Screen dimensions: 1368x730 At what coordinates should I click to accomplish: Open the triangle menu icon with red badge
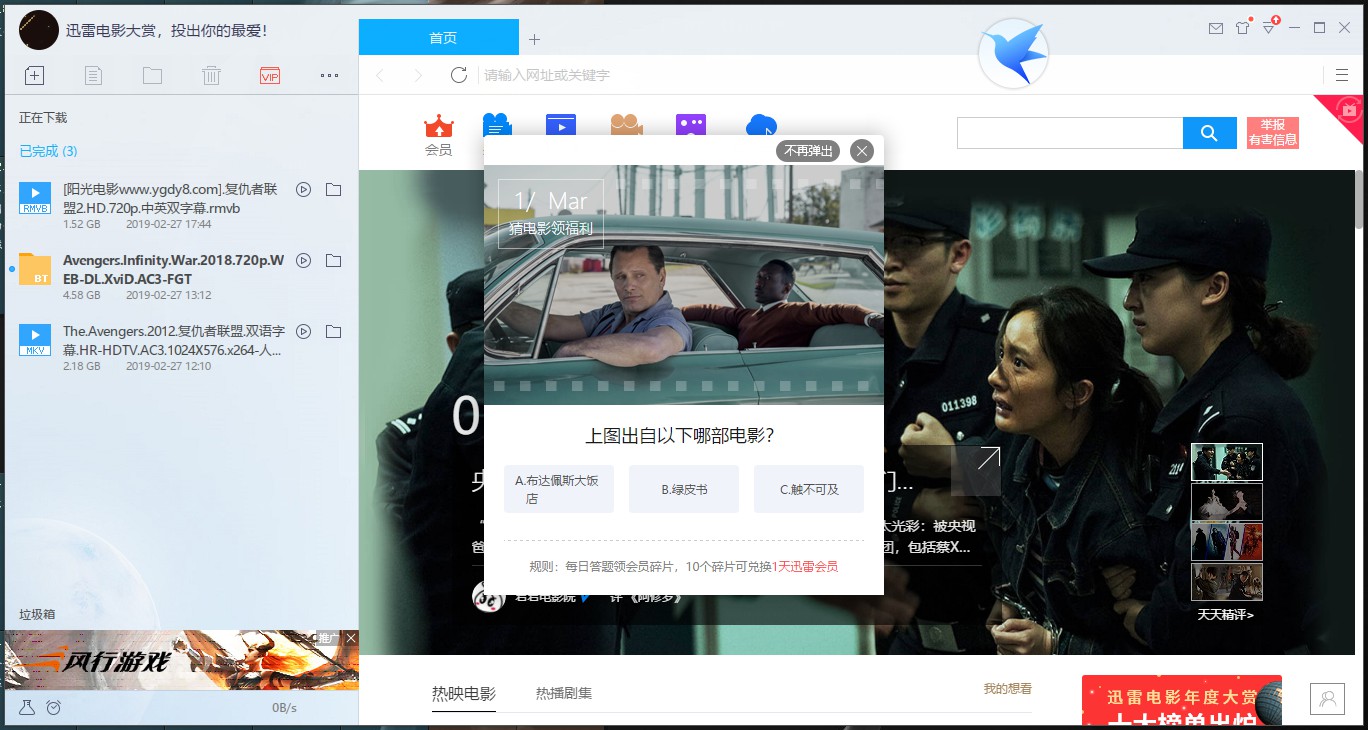[1270, 27]
